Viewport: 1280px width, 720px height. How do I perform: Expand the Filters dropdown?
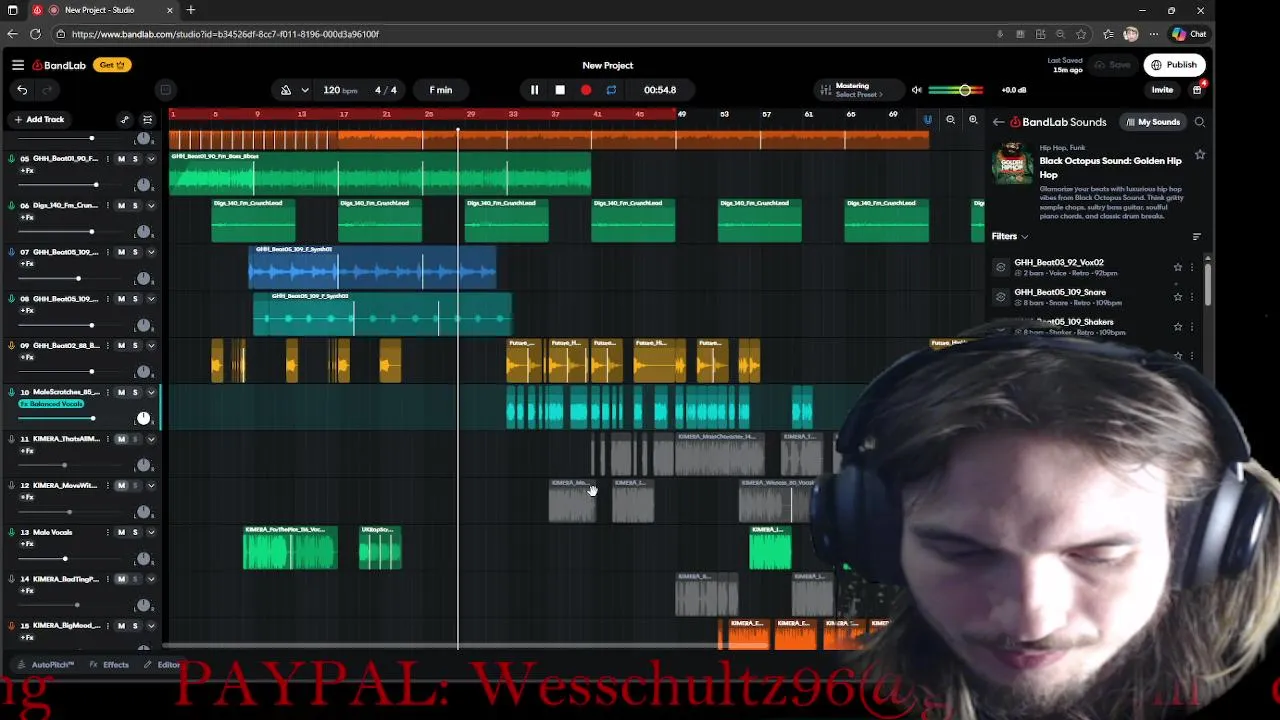coord(1010,237)
